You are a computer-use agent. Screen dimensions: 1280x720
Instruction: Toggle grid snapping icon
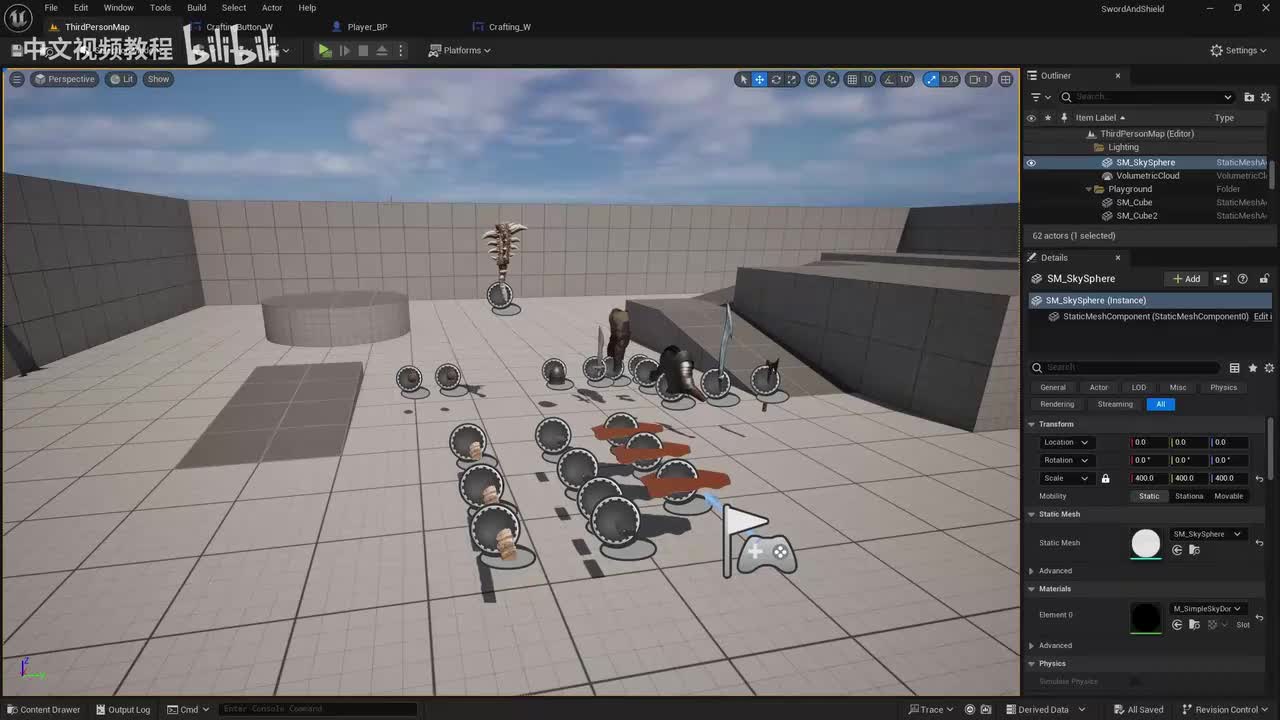tap(852, 79)
